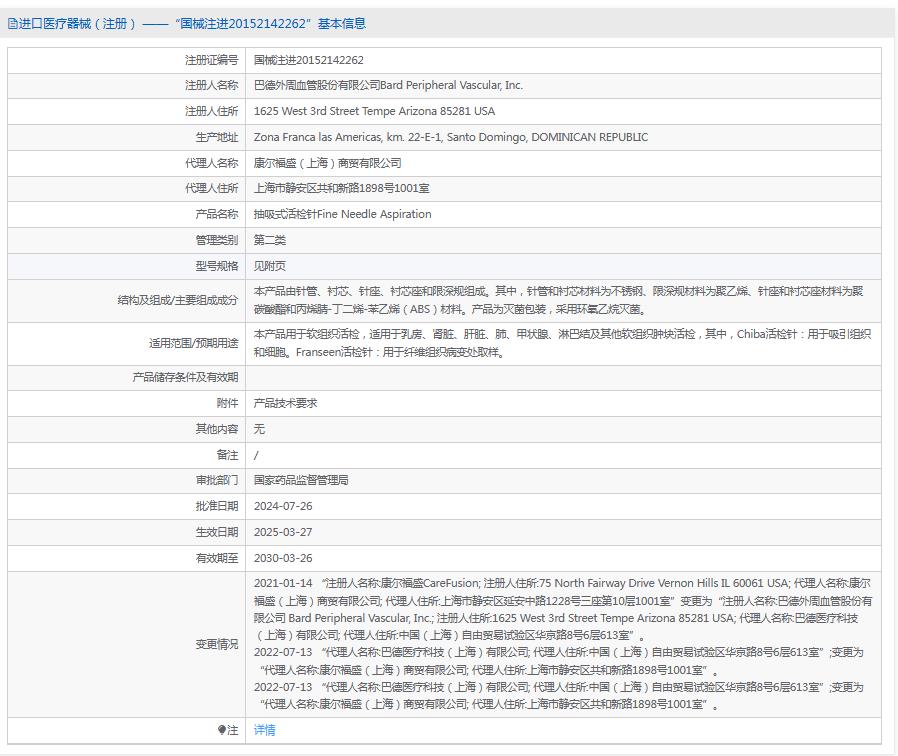Click the 管理类别 value 第二类
Image resolution: width=898 pixels, height=756 pixels.
[x=269, y=240]
